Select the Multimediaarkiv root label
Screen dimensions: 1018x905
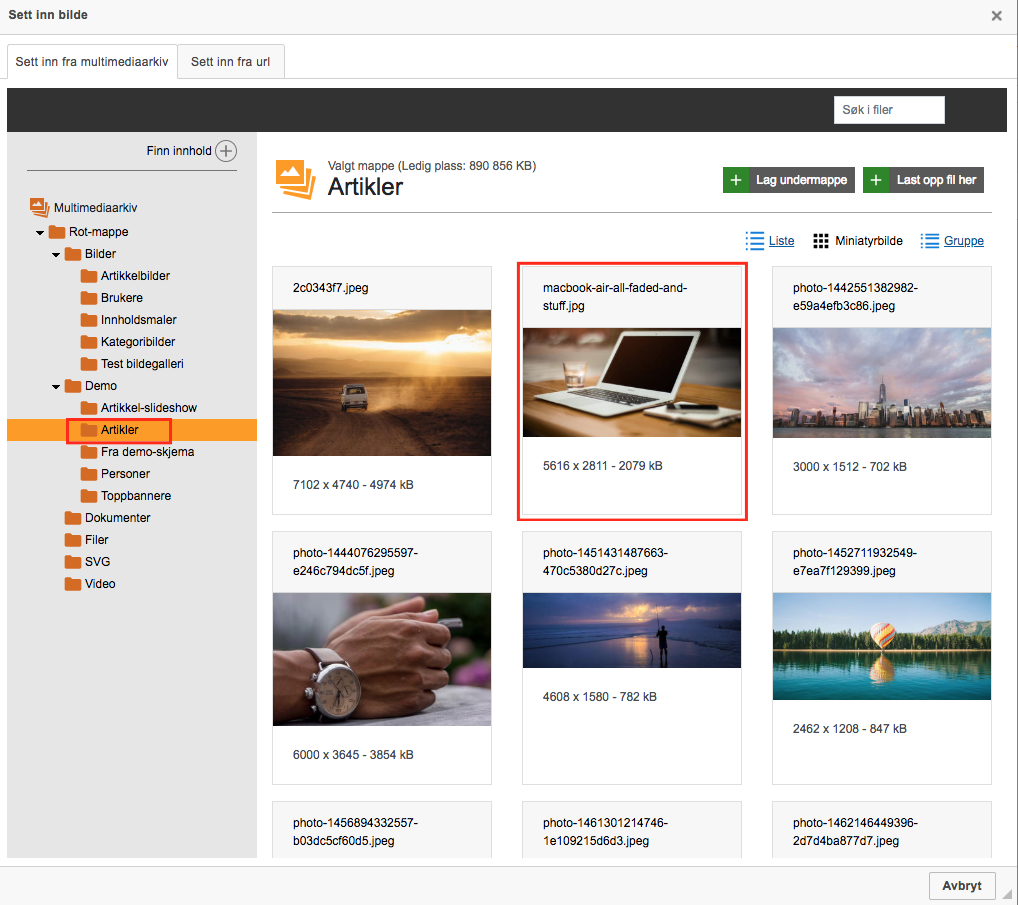point(95,208)
